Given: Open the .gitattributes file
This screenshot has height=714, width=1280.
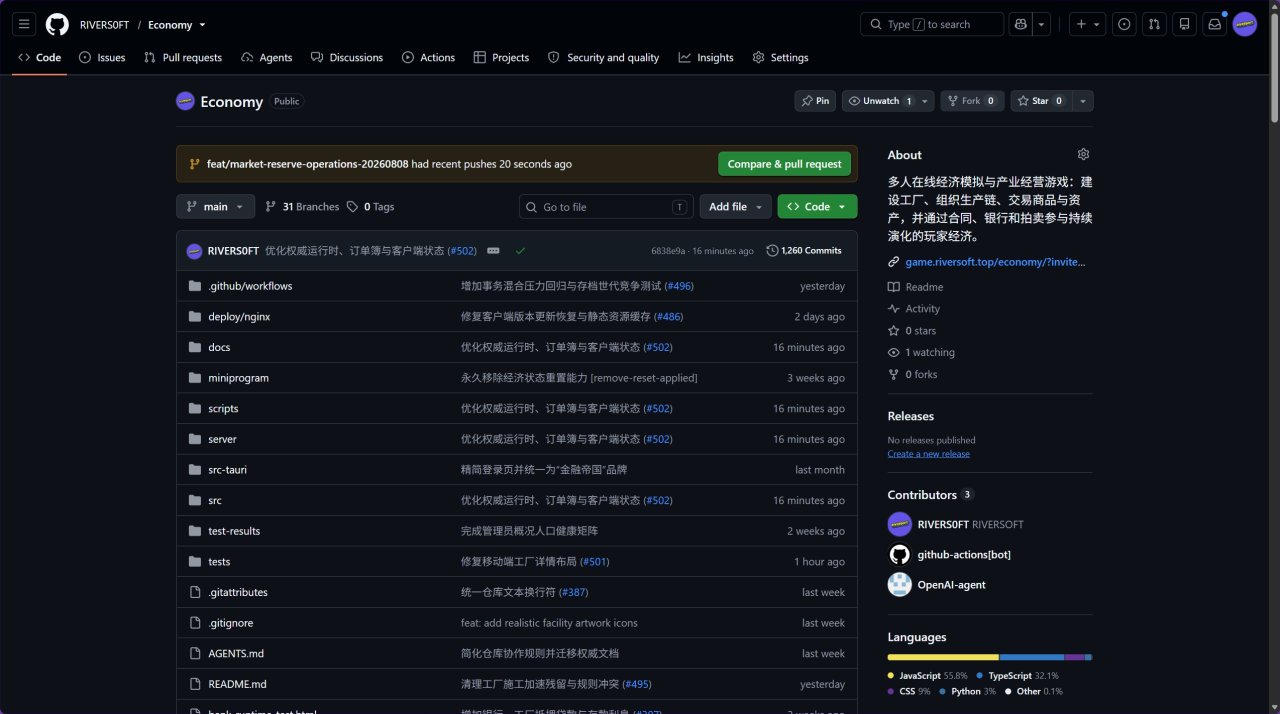Looking at the screenshot, I should coord(238,593).
